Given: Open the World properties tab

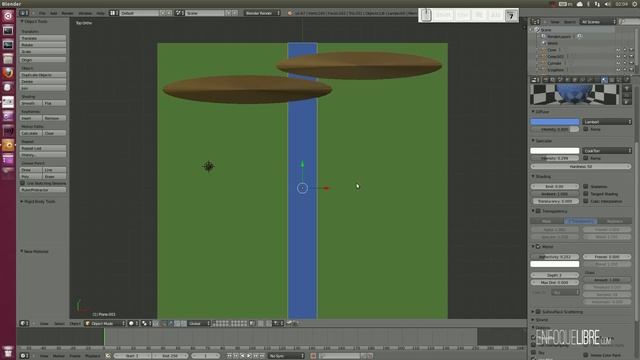Looking at the screenshot, I should tap(567, 80).
